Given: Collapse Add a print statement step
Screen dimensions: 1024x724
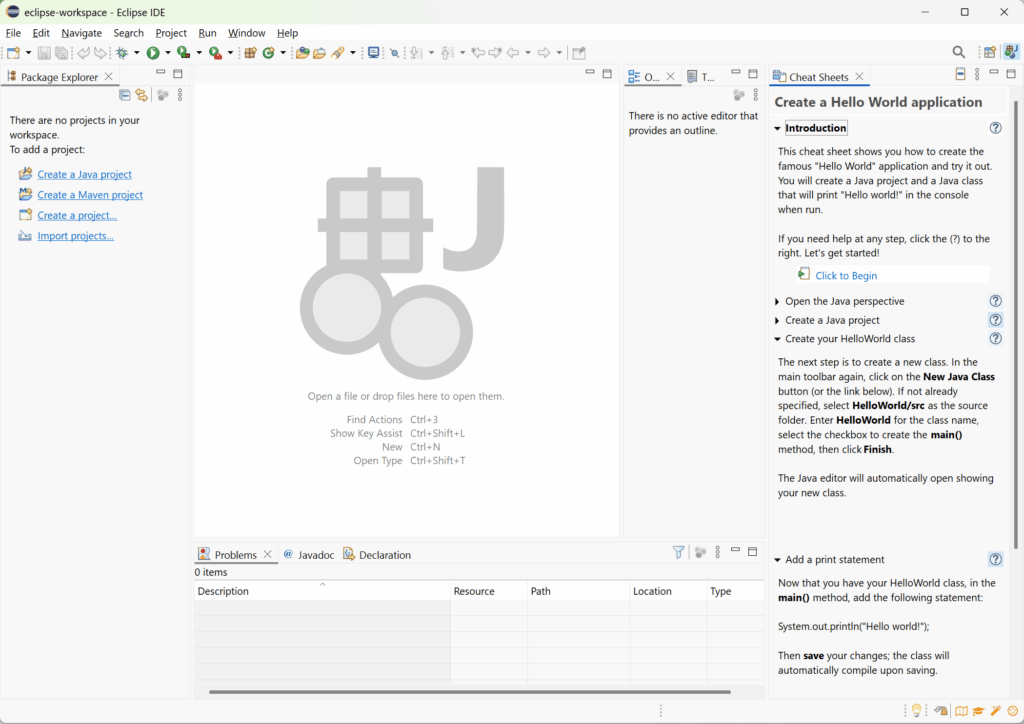Looking at the screenshot, I should coord(777,560).
